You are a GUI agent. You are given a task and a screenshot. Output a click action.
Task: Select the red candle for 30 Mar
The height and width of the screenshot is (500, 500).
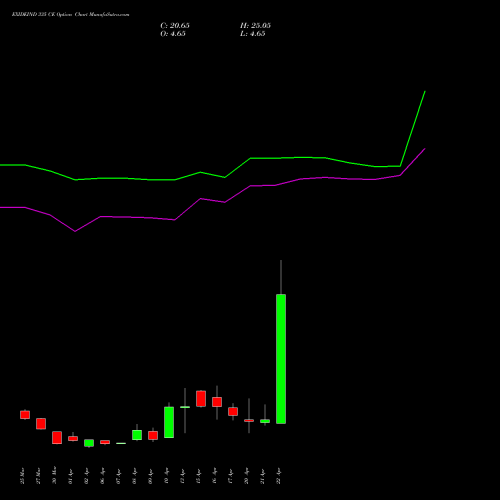pos(57,438)
